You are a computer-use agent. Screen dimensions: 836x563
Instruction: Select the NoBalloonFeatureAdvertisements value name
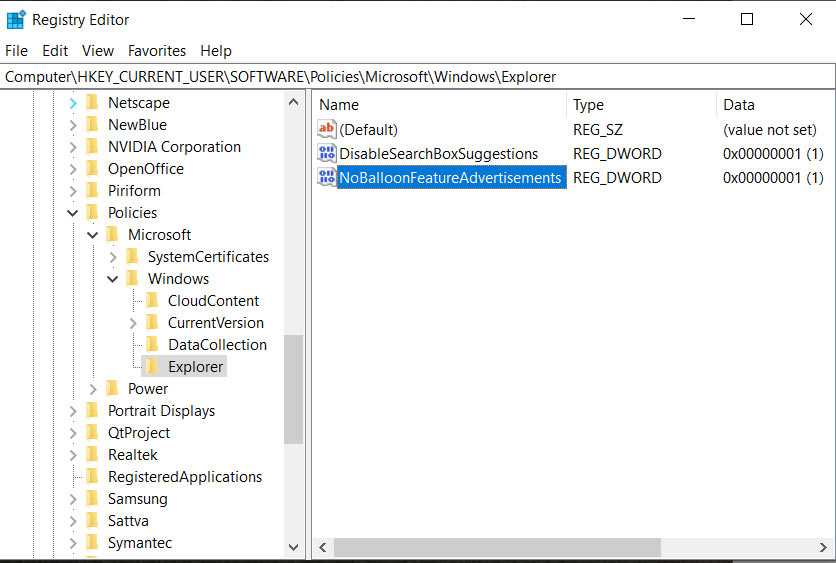450,178
